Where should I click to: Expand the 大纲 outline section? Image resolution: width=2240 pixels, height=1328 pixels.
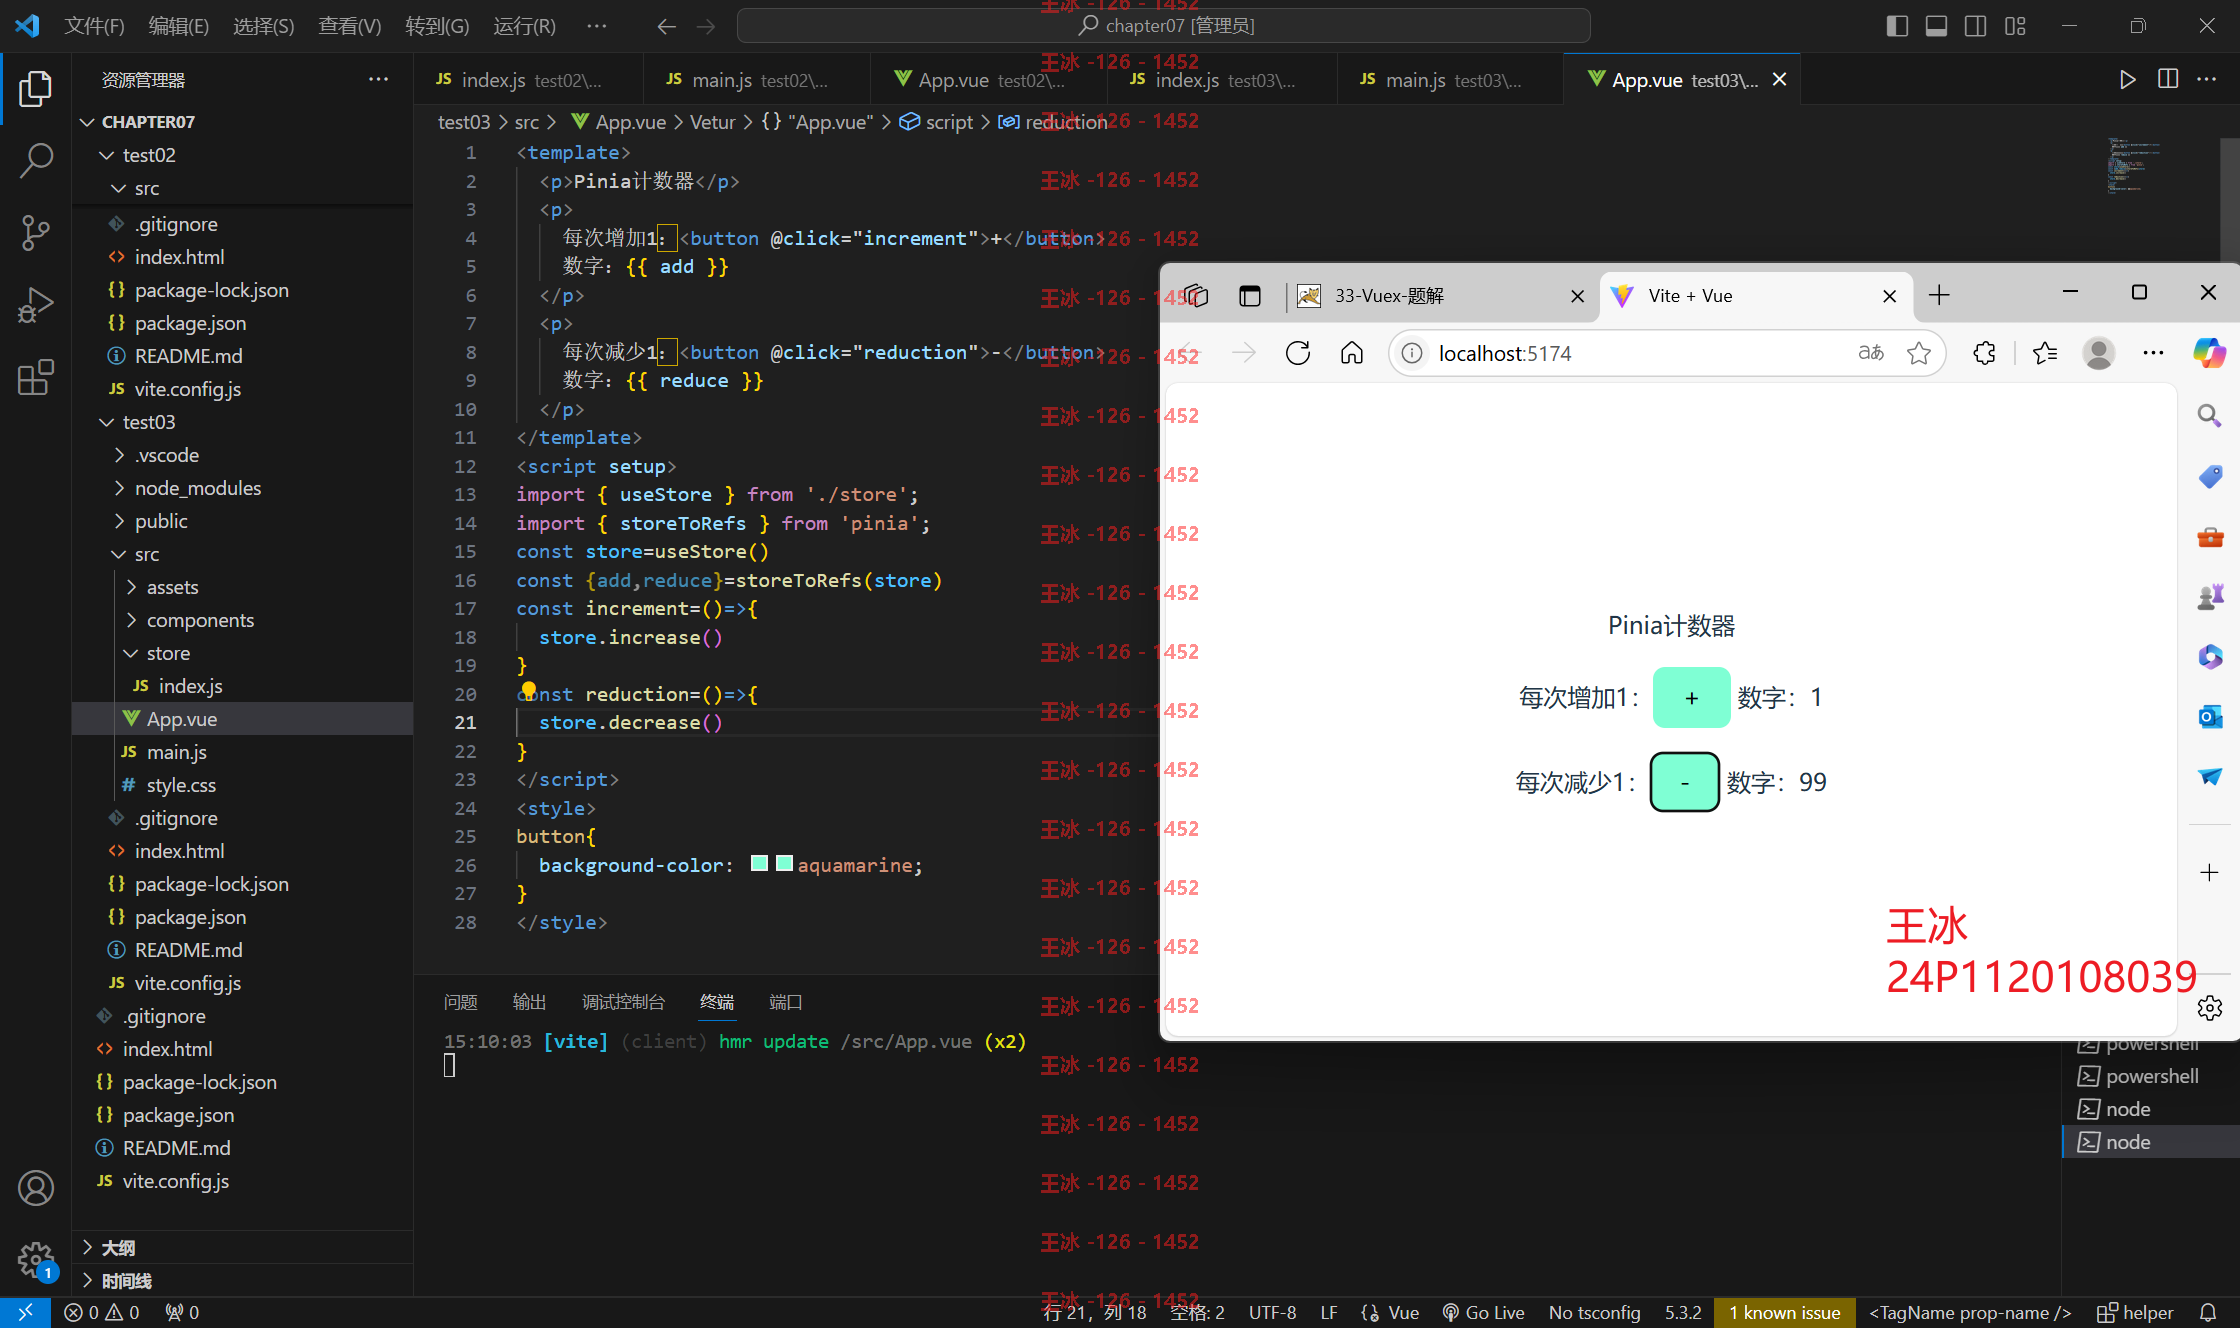pos(118,1248)
